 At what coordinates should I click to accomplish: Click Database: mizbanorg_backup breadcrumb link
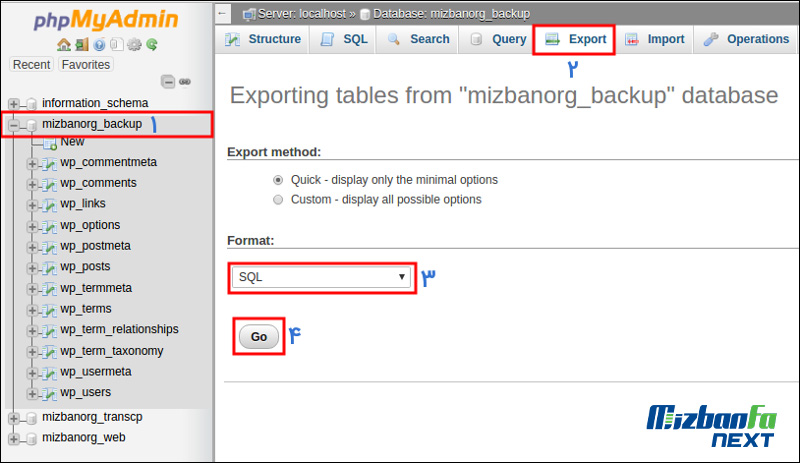(451, 14)
